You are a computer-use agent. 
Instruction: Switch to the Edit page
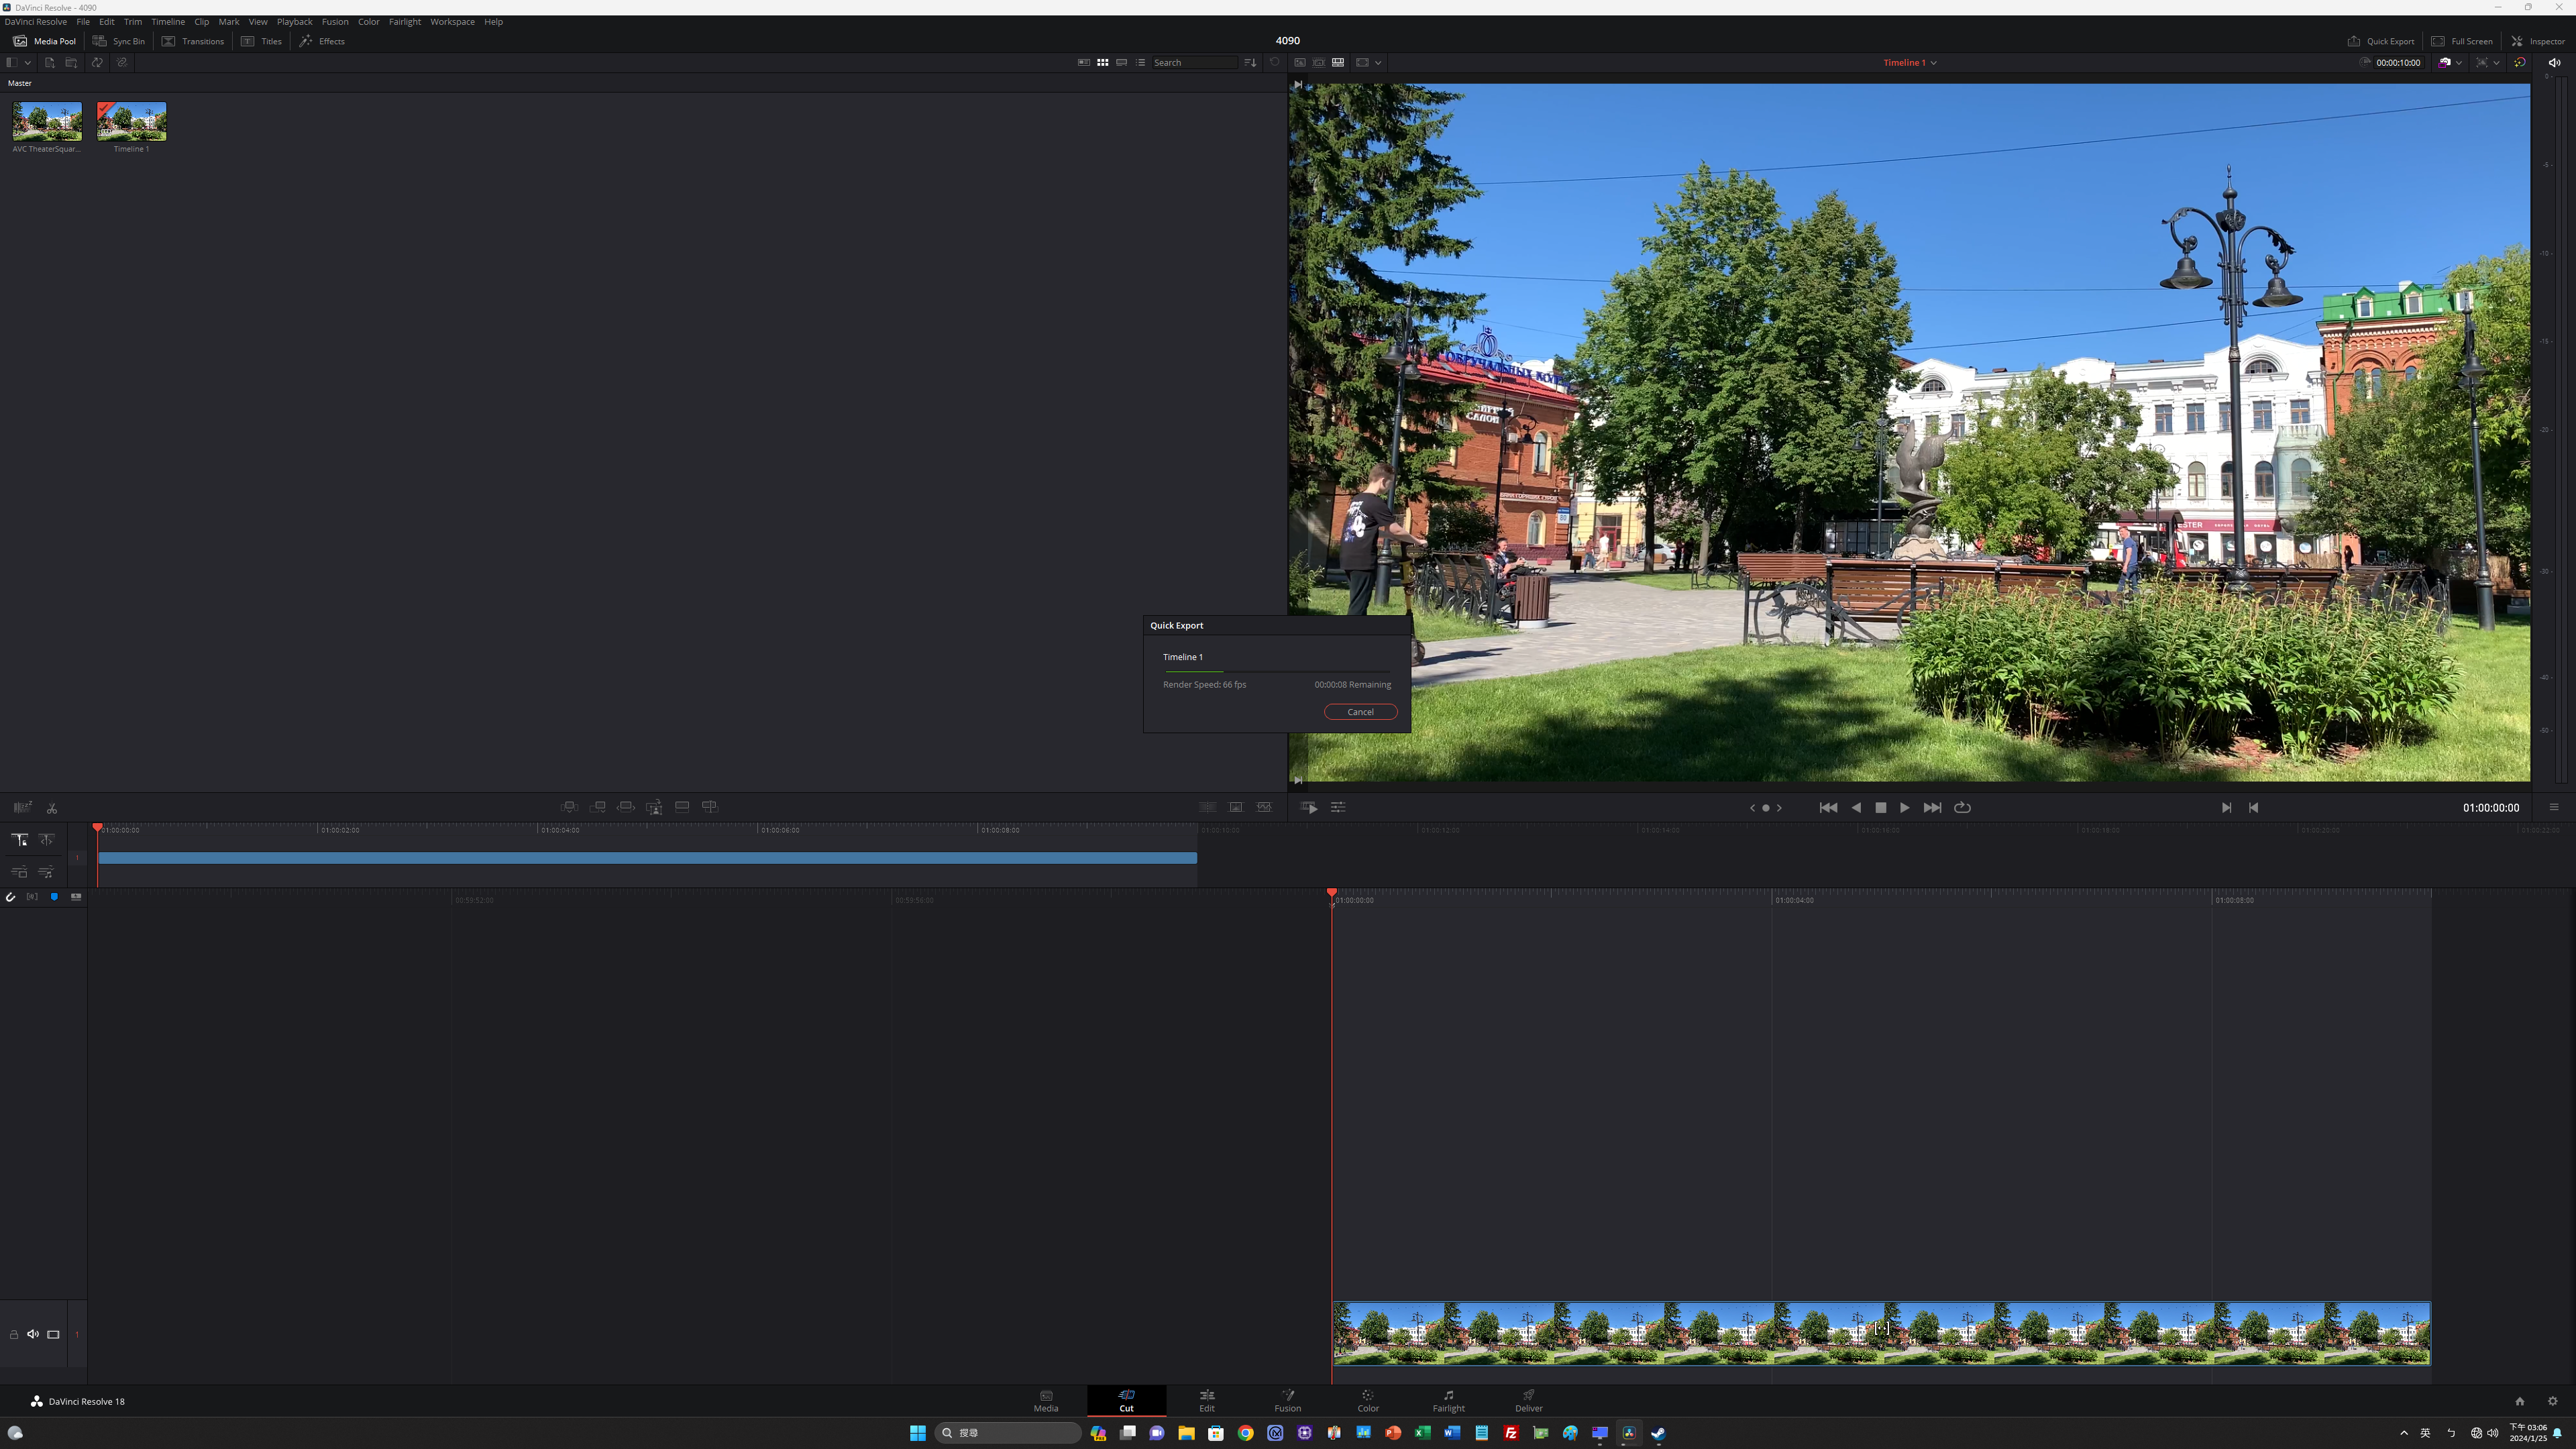[1207, 1400]
